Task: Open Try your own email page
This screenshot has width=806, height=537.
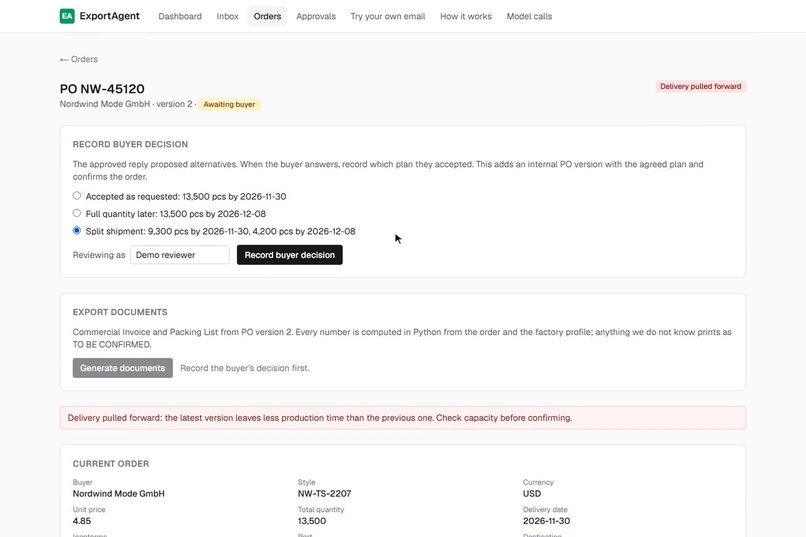Action: (388, 16)
